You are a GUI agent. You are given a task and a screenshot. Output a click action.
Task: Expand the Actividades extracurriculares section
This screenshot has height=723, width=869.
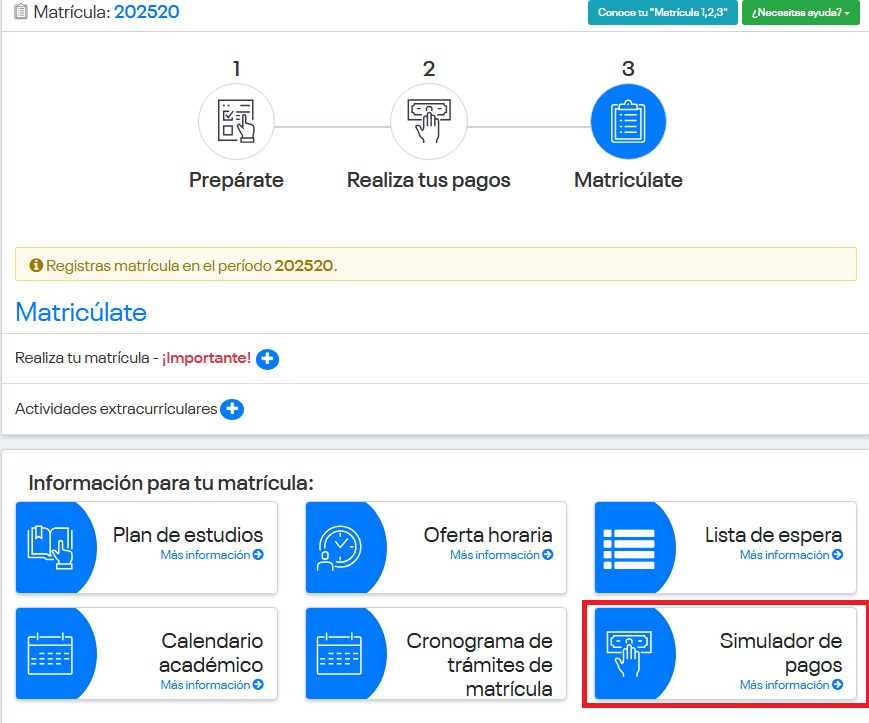[x=232, y=409]
